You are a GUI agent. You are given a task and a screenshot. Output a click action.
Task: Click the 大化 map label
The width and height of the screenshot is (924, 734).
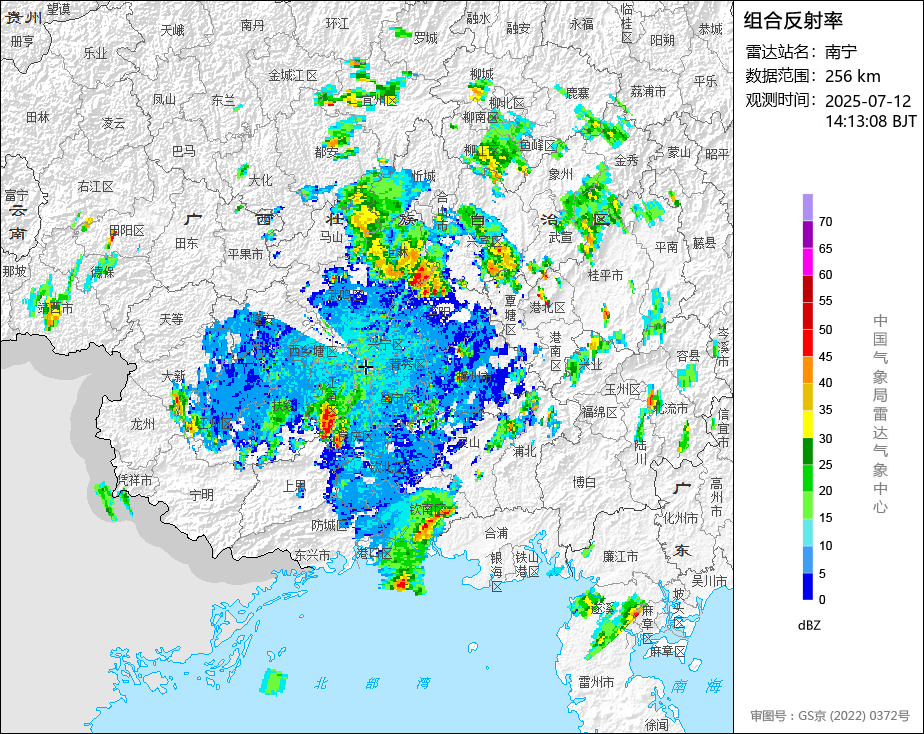(260, 179)
